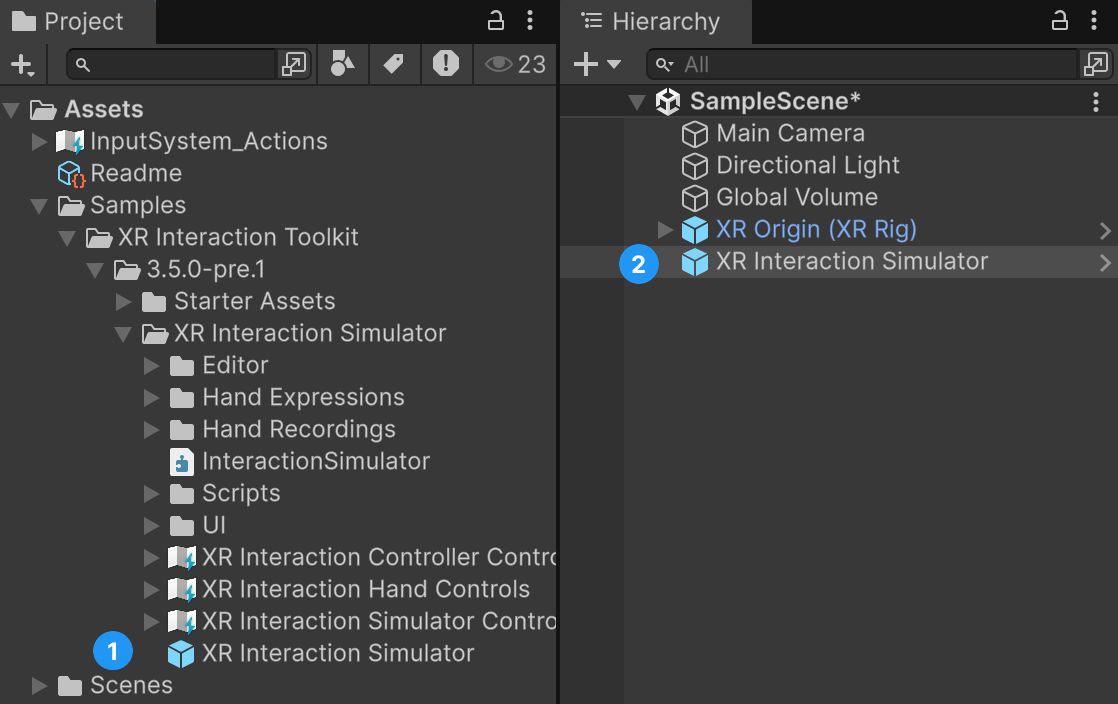Viewport: 1118px width, 704px height.
Task: Select the Scripts folder icon
Action: click(x=182, y=494)
